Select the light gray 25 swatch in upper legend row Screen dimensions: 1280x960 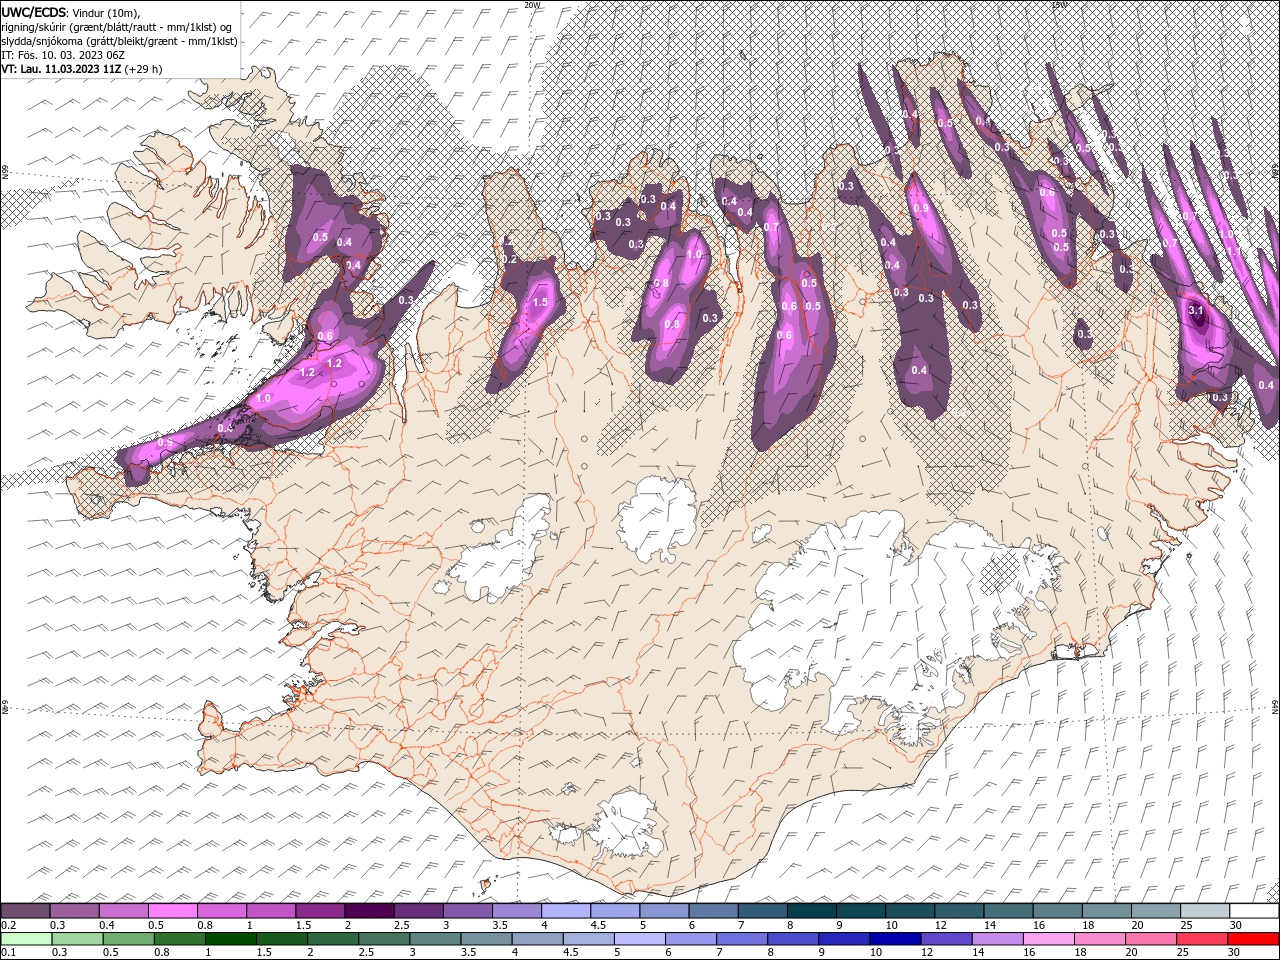(x=1205, y=911)
